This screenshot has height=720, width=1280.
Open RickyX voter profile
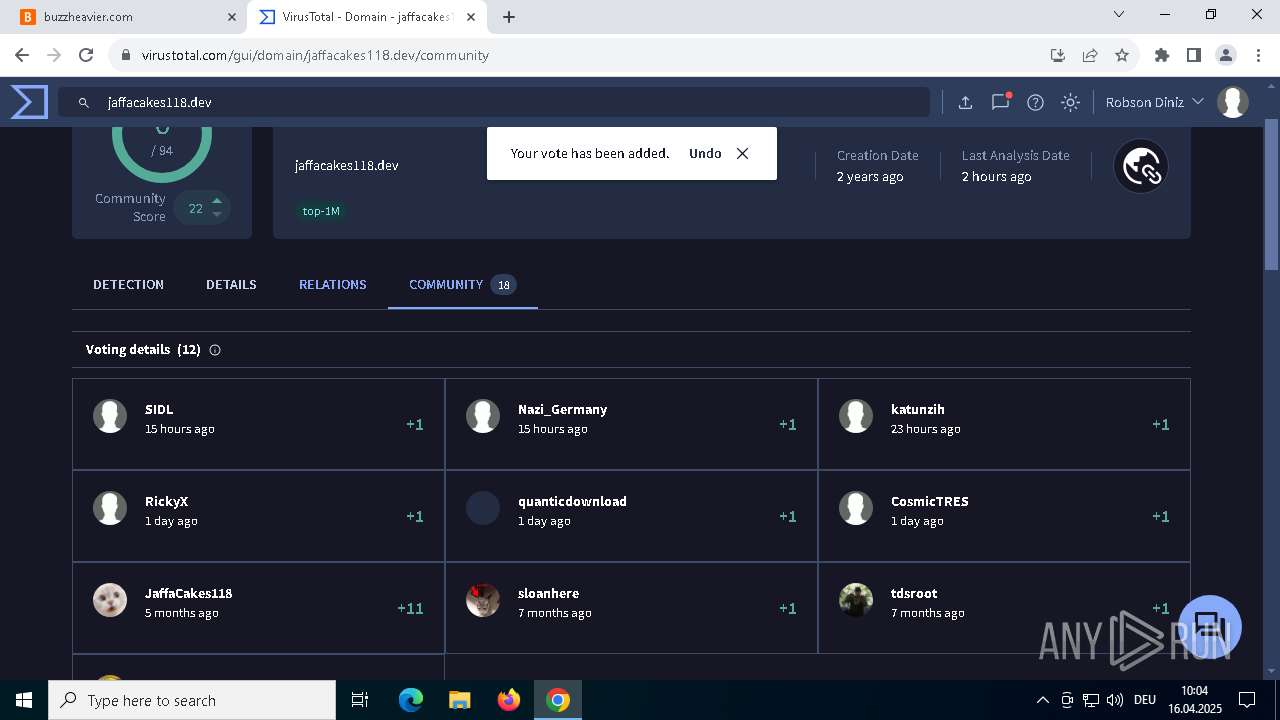[166, 501]
